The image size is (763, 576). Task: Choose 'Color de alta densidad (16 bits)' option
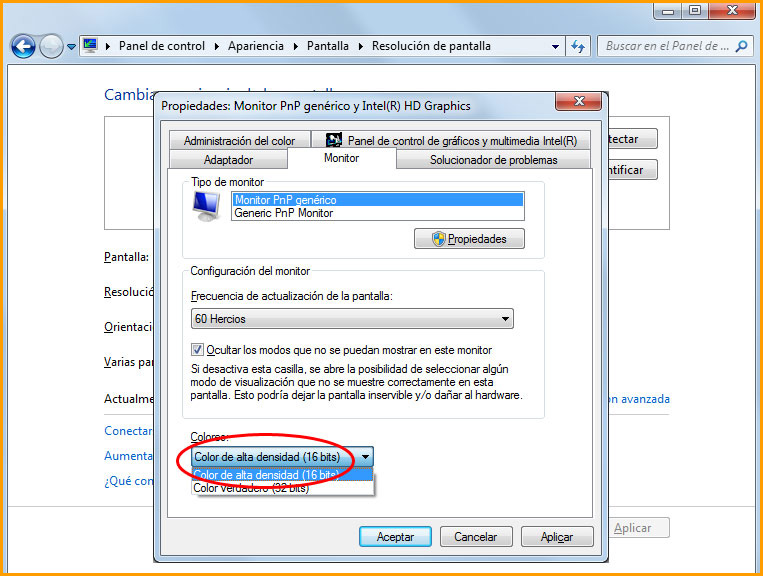(x=283, y=475)
